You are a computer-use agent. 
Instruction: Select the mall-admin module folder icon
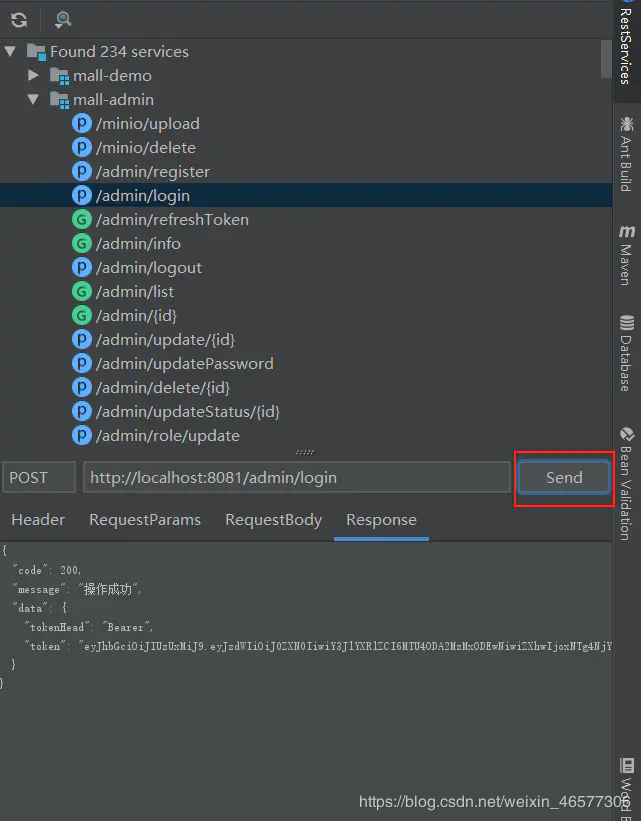(x=59, y=100)
